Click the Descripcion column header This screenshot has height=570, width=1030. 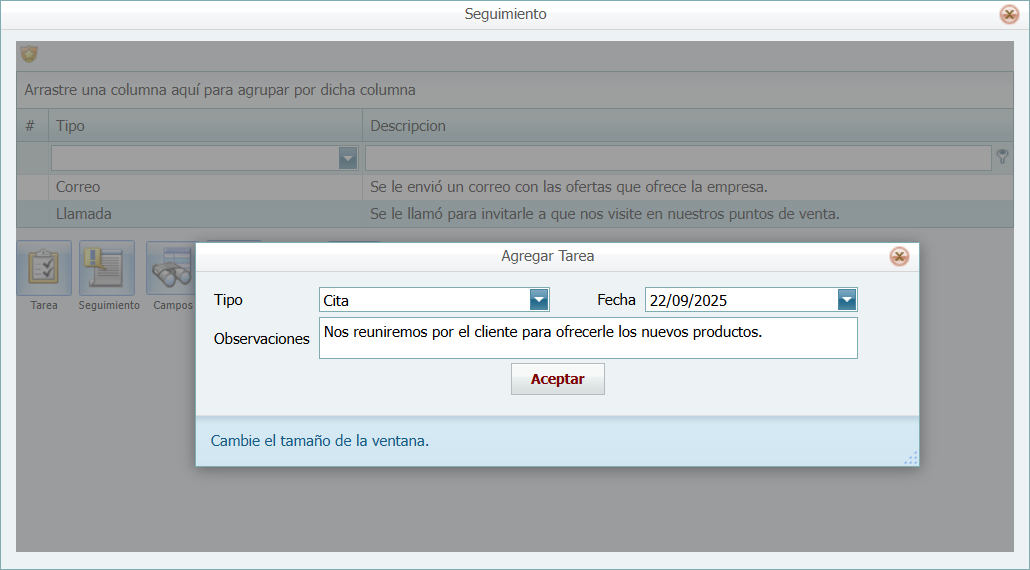pyautogui.click(x=688, y=125)
